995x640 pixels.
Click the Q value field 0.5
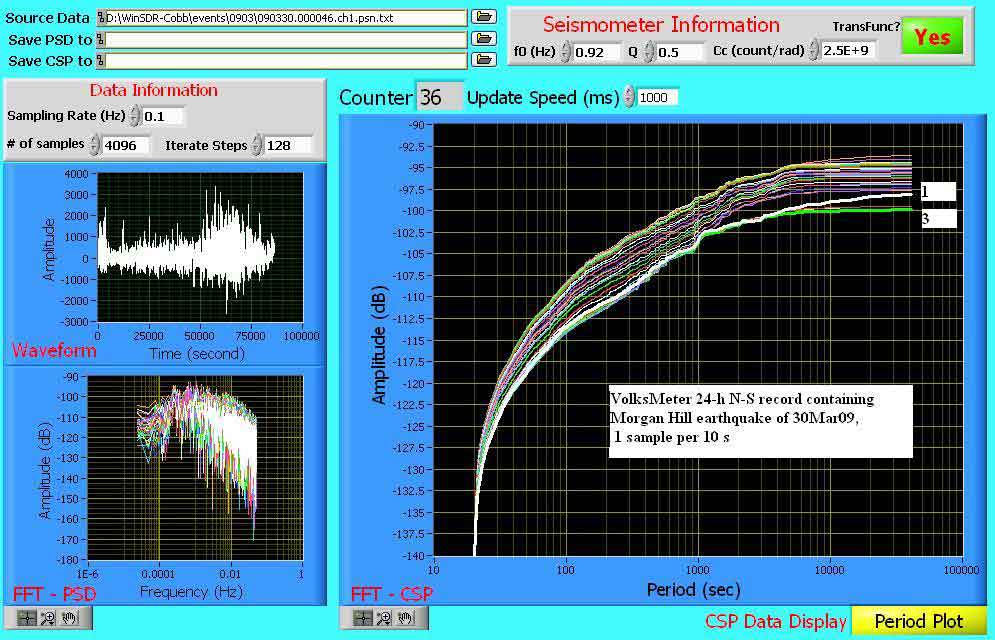[679, 52]
